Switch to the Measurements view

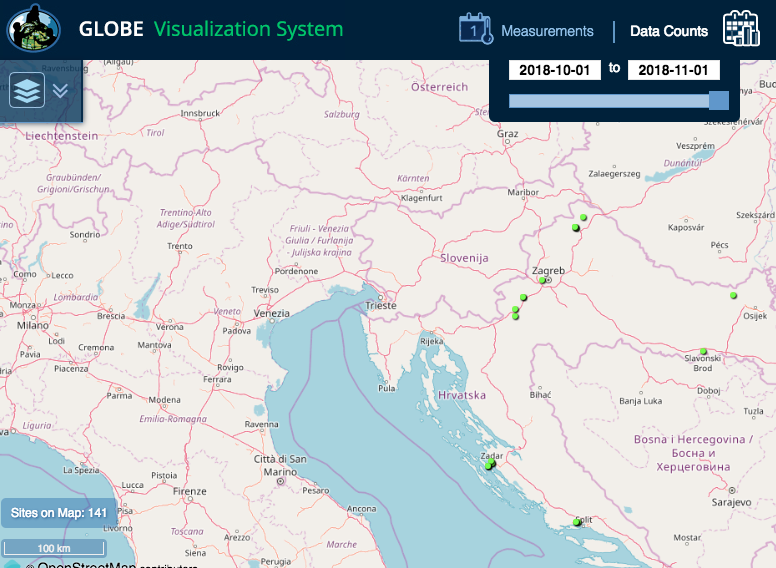pos(547,31)
